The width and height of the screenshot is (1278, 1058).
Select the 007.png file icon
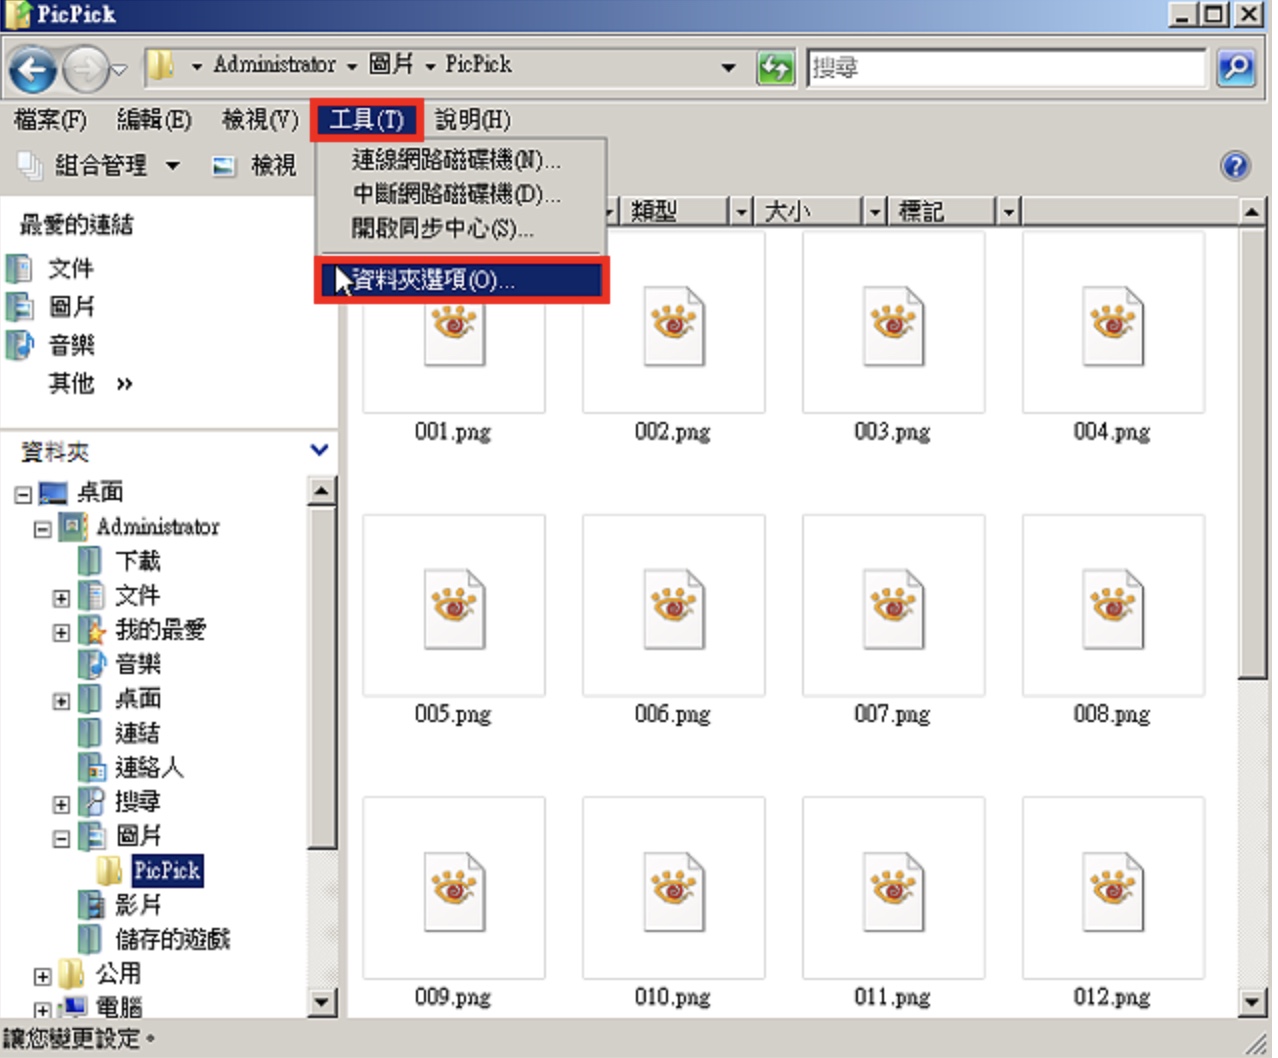click(x=893, y=608)
